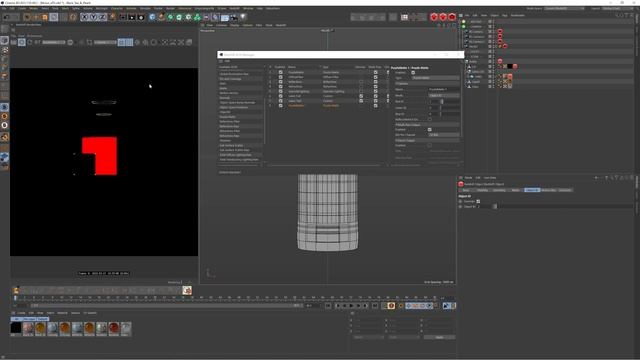Open the Cube primitive icon menu
Image resolution: width=640 pixels, height=360 pixels.
tap(152, 17)
